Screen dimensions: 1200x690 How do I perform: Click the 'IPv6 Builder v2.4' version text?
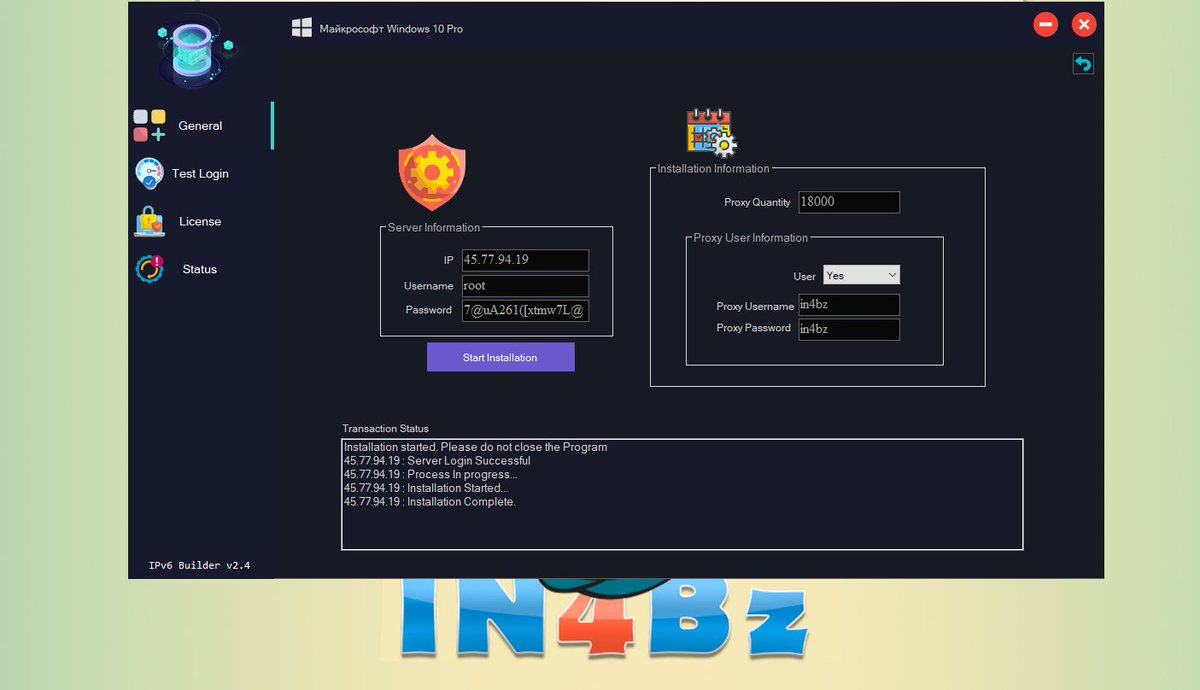tap(200, 566)
